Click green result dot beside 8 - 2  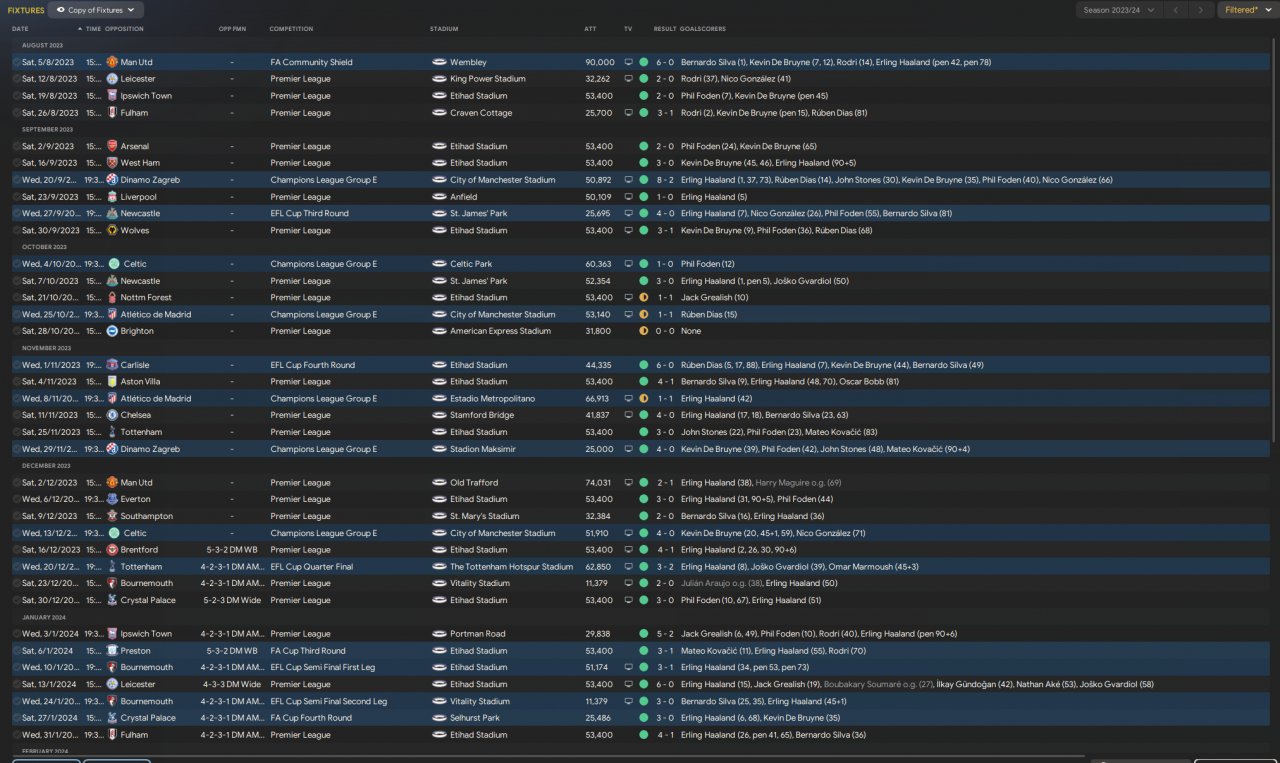coord(644,180)
